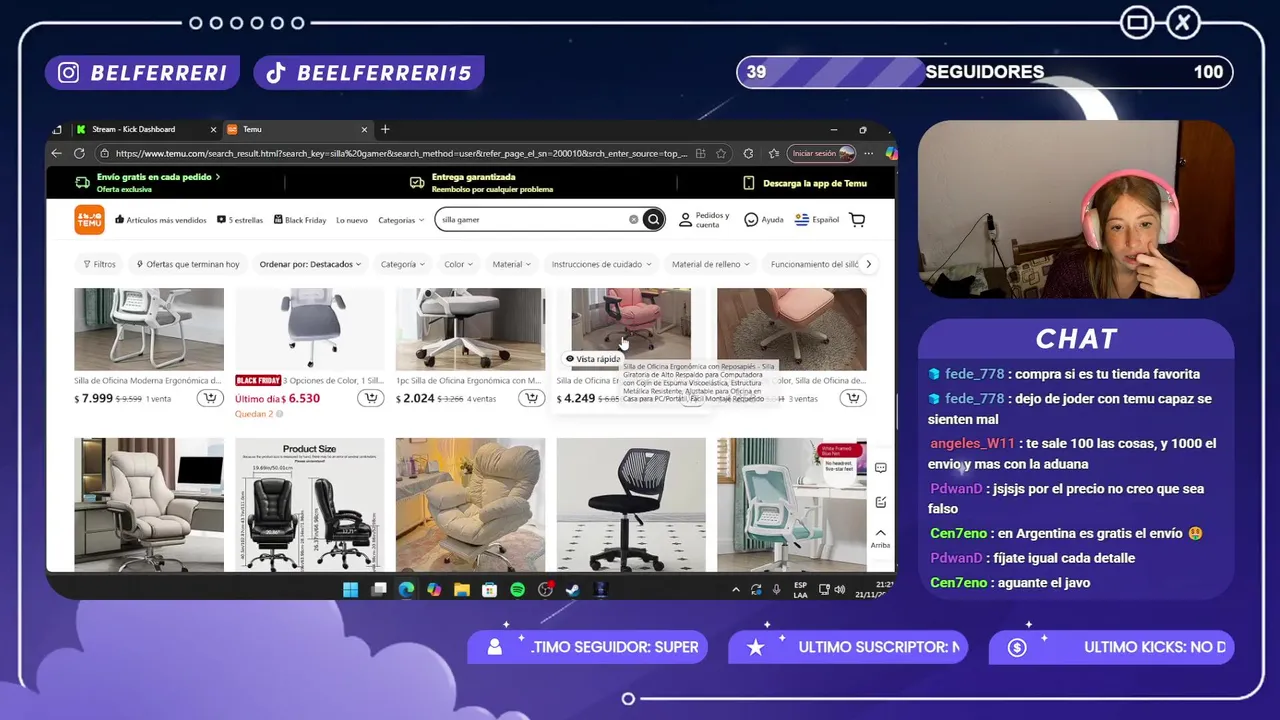Click the BELFERRERI Instagram badge

click(143, 73)
